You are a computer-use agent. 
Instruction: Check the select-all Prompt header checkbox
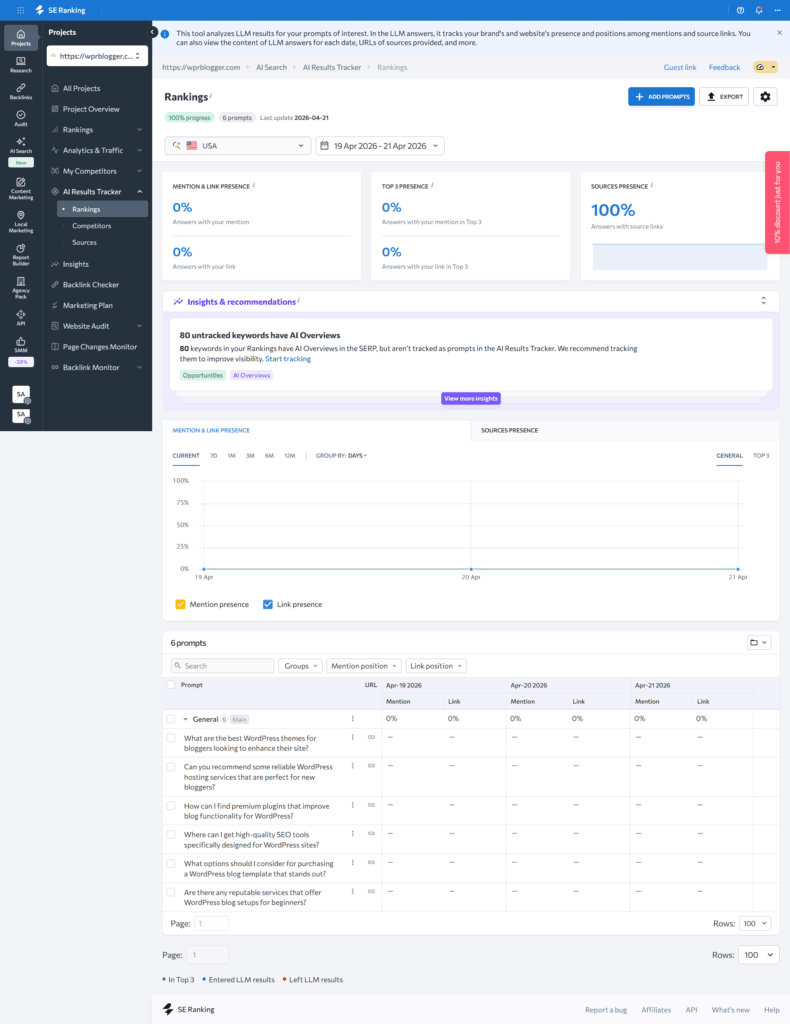coord(171,685)
